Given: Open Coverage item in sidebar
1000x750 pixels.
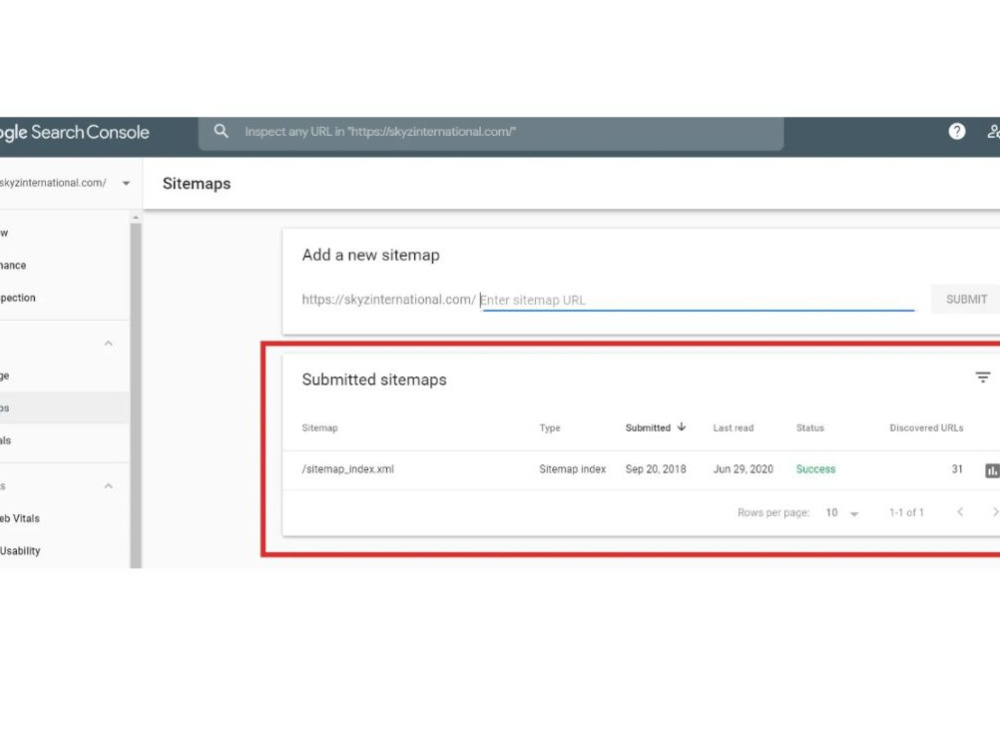Looking at the screenshot, I should click(64, 376).
